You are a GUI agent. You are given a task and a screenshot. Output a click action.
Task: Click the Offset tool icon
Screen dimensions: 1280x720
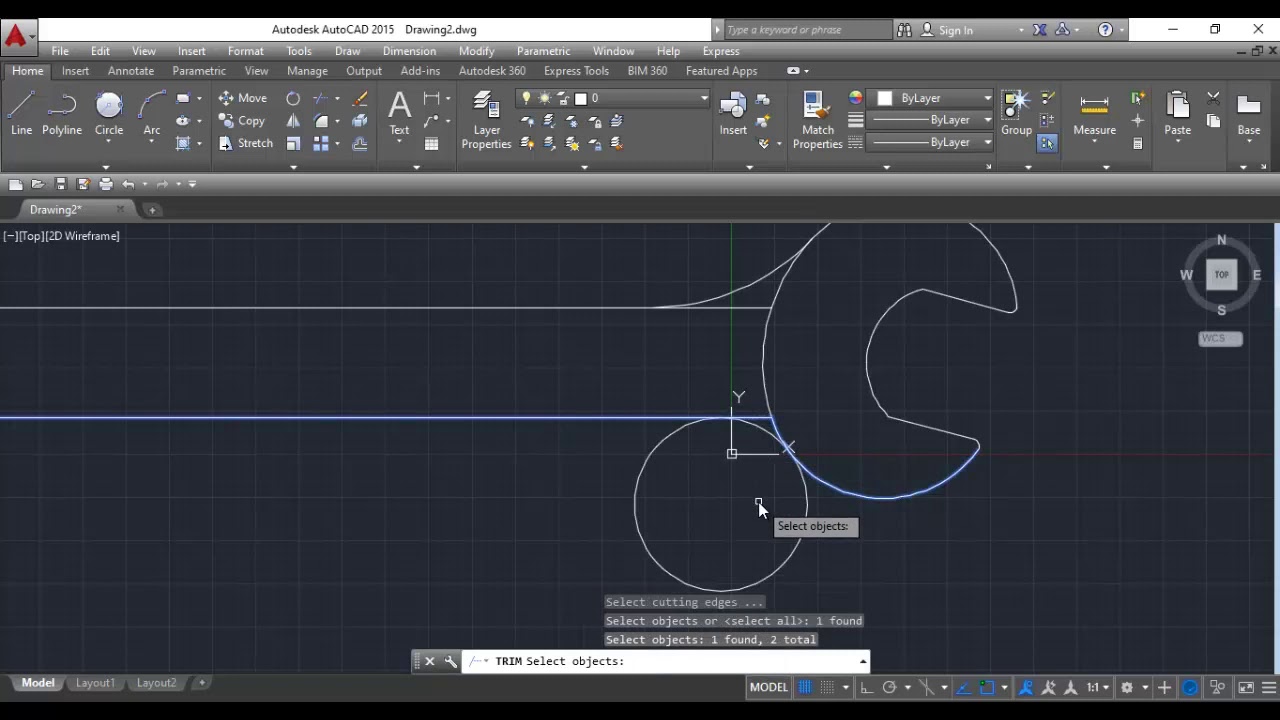(360, 144)
